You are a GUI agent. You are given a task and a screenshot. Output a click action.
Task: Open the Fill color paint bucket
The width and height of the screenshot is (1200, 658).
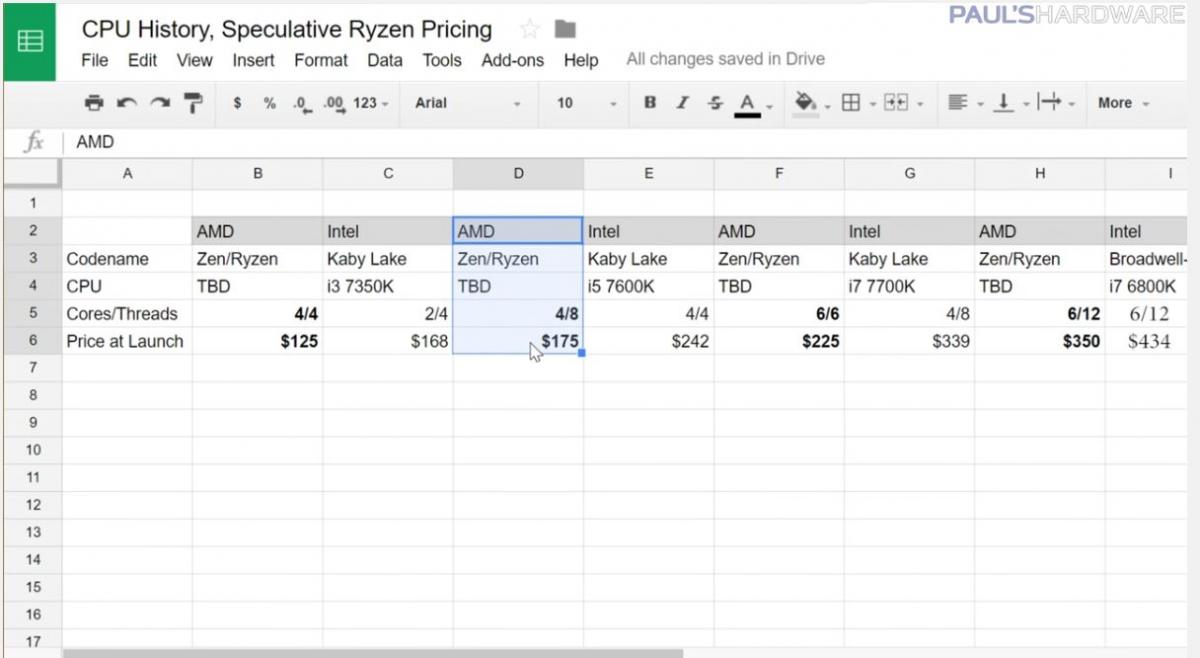pyautogui.click(x=806, y=102)
